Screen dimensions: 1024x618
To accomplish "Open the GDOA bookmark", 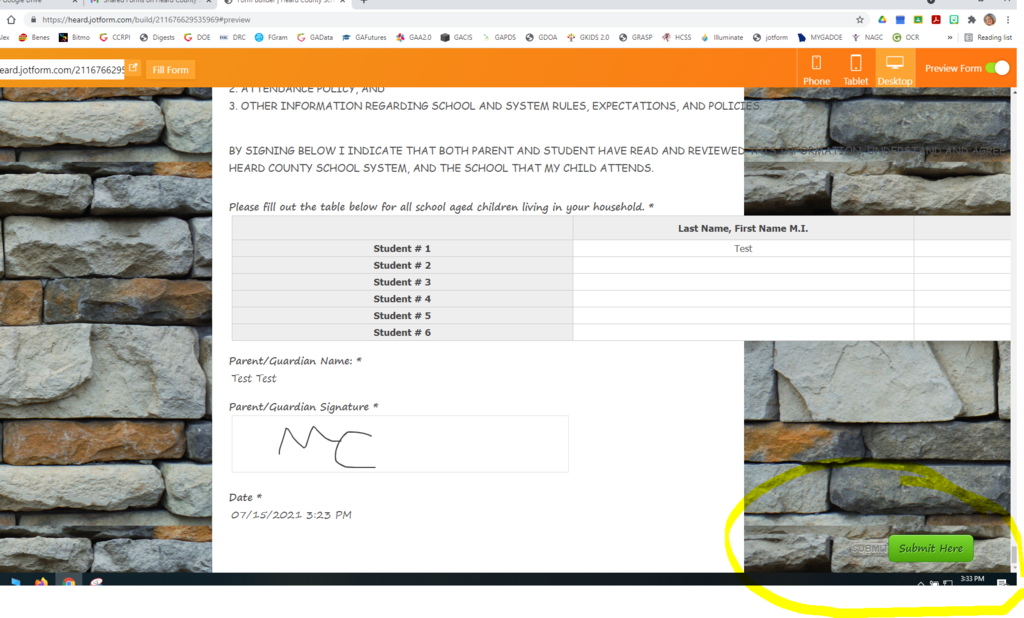I will tap(541, 38).
